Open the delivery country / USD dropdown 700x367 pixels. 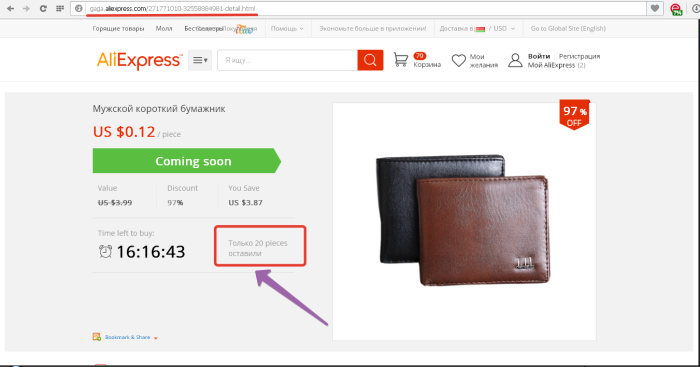[x=477, y=29]
